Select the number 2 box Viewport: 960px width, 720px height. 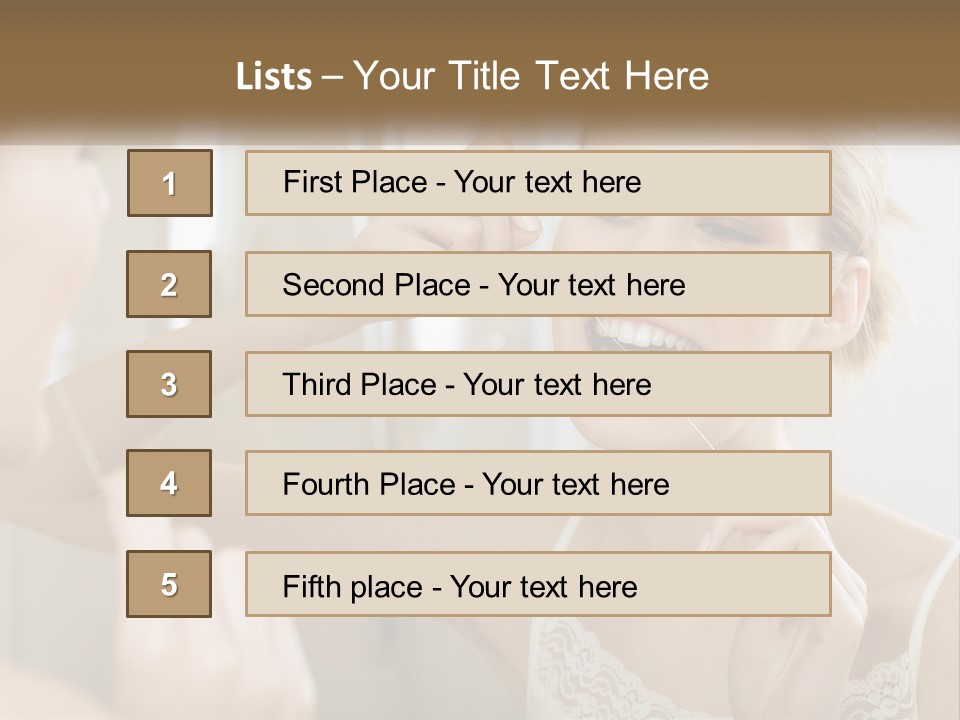pos(169,284)
